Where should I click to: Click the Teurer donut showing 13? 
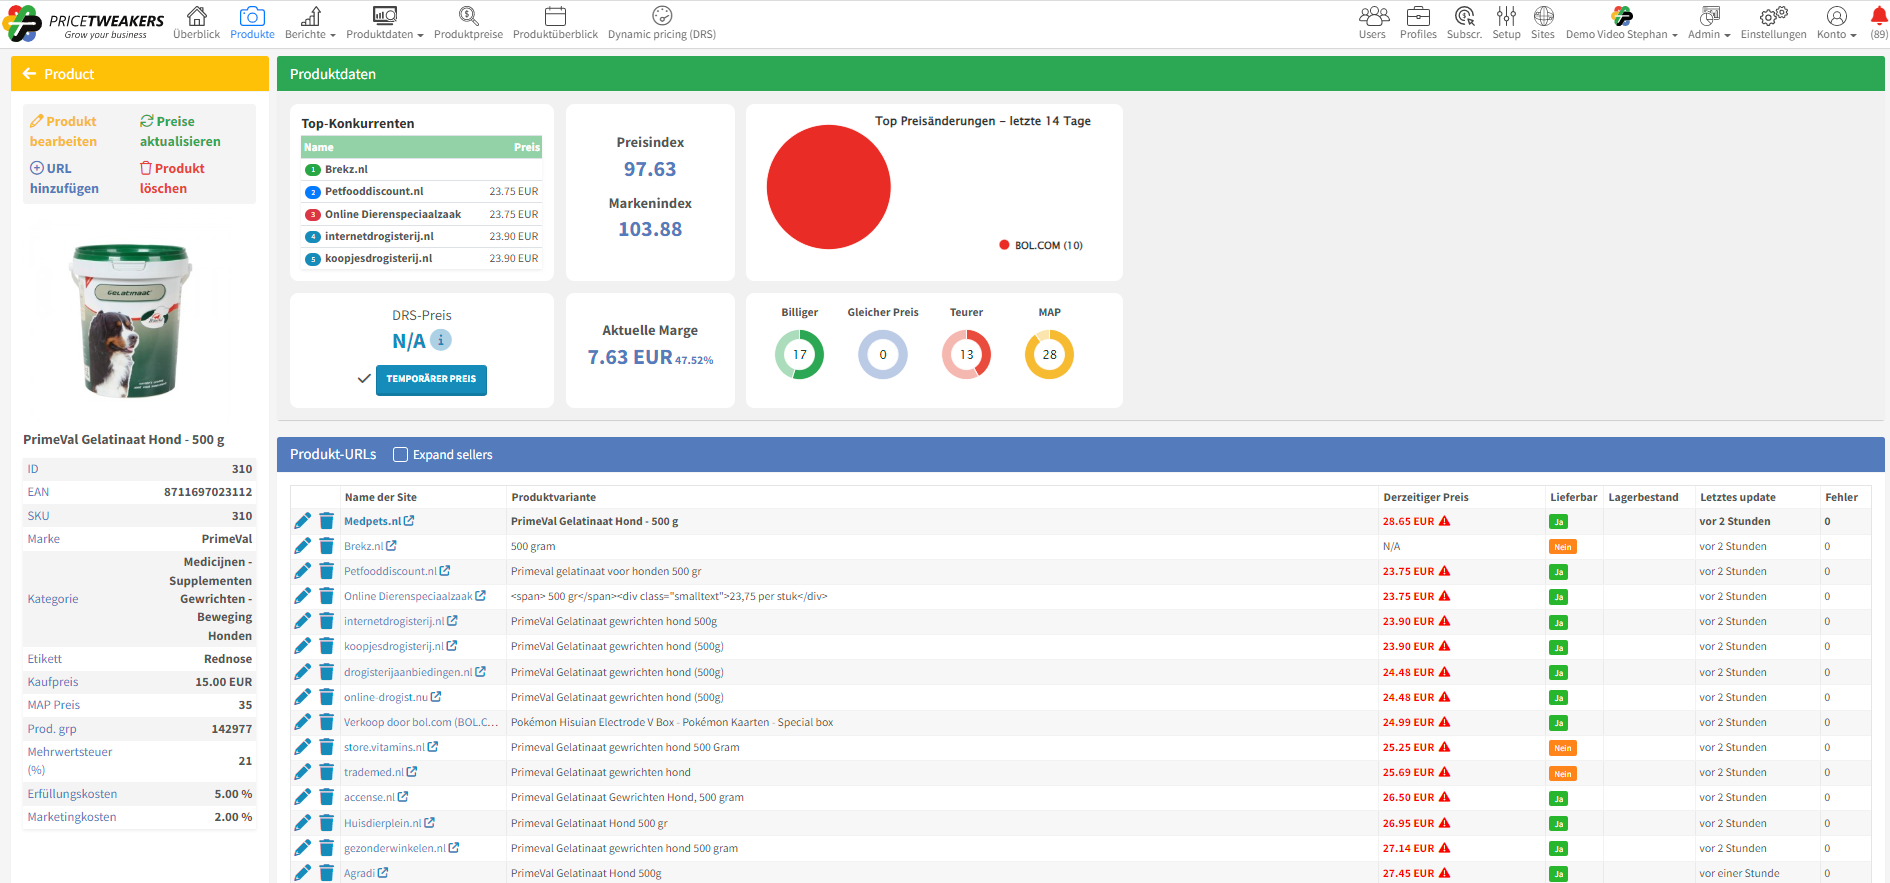pyautogui.click(x=966, y=354)
